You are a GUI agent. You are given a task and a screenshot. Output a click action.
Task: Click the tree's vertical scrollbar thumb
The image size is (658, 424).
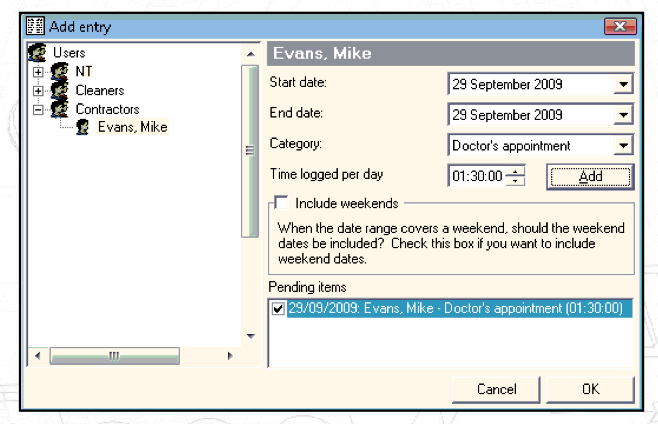pos(250,150)
